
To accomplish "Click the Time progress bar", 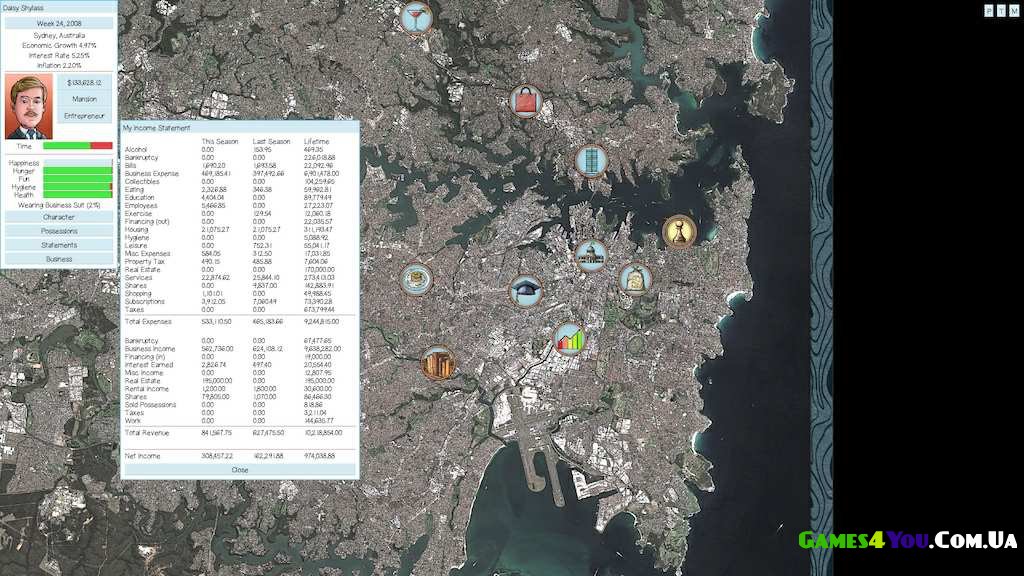I will pos(77,145).
